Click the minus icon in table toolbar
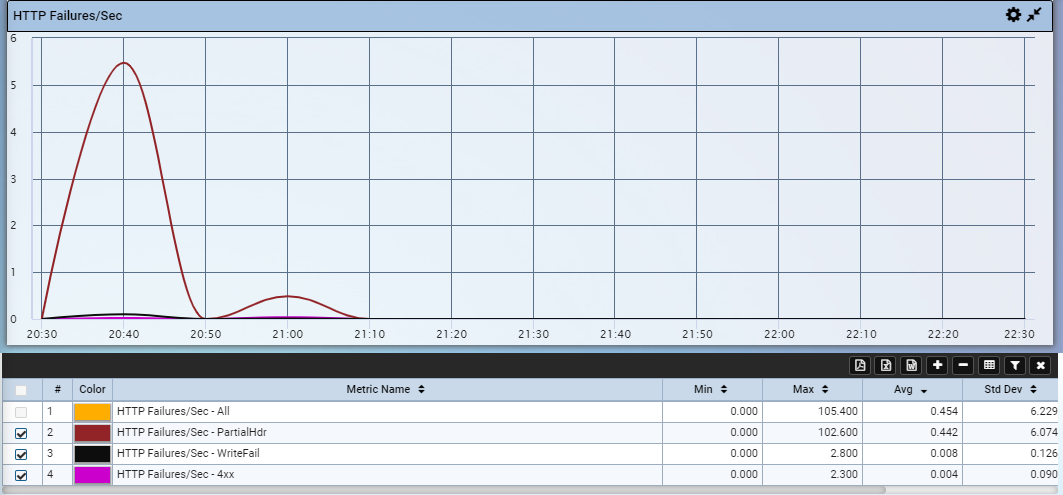This screenshot has height=495, width=1063. [963, 365]
